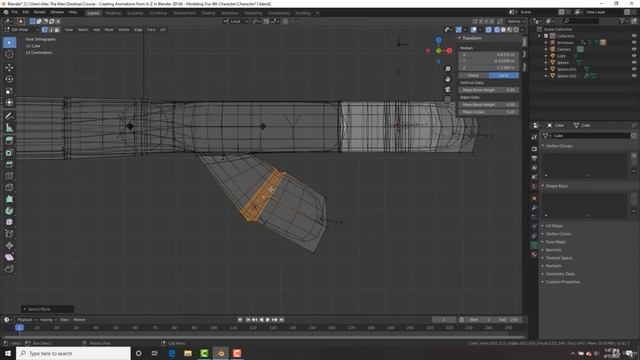Select the Move tool
640x360 pixels.
[x=9, y=67]
